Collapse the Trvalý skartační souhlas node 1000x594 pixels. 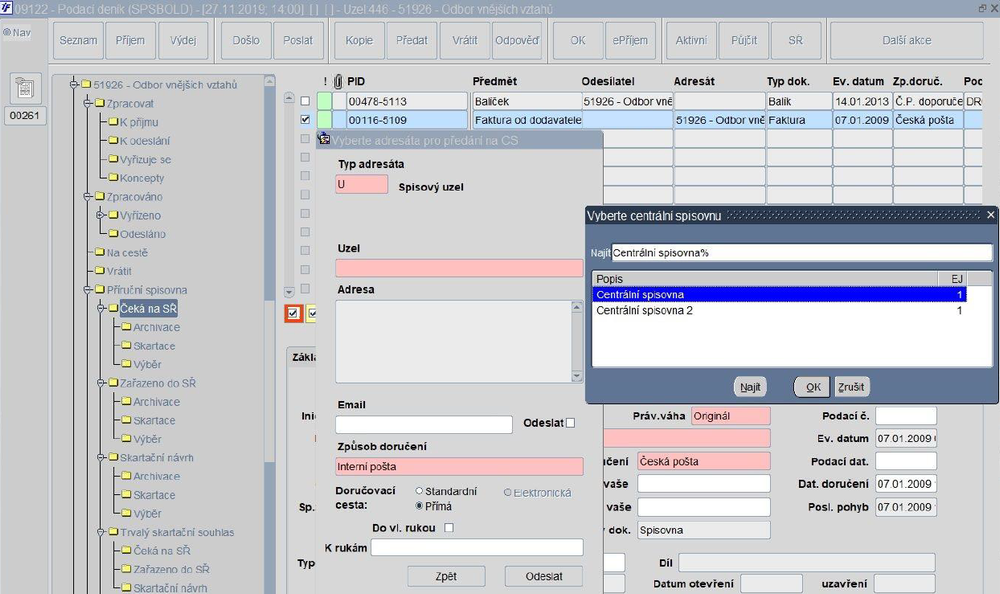pyautogui.click(x=101, y=532)
